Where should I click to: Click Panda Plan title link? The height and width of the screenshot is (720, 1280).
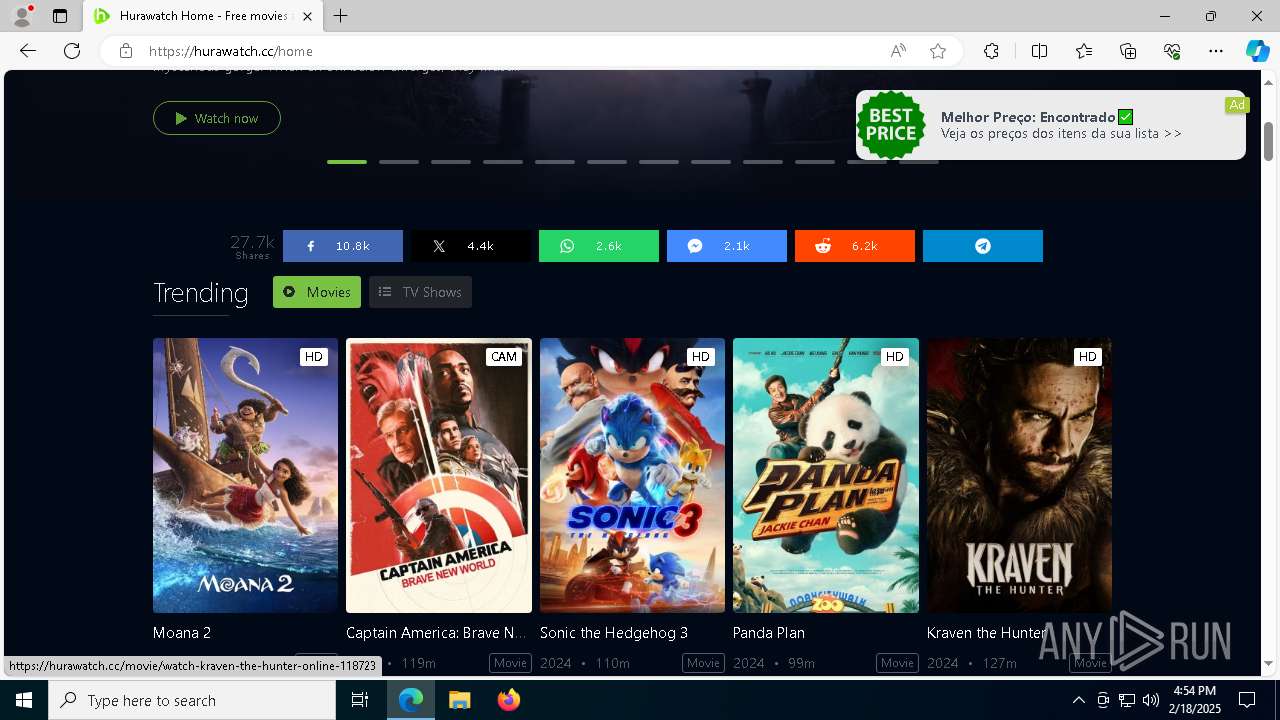coord(769,633)
